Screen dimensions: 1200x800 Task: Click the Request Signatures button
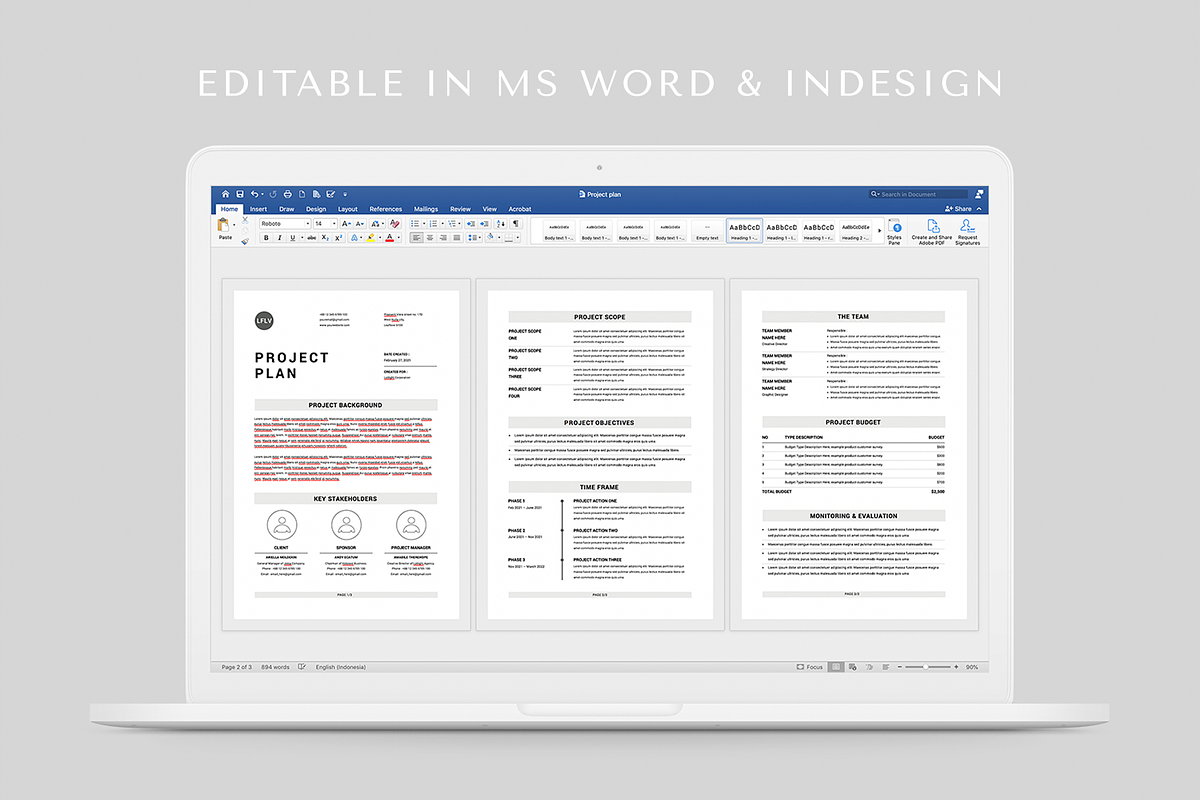point(967,232)
